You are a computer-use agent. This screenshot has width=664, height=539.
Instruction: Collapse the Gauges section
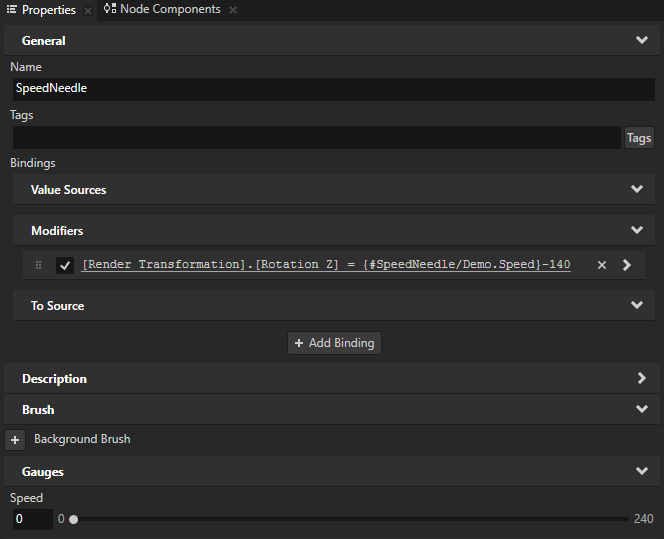pos(642,471)
